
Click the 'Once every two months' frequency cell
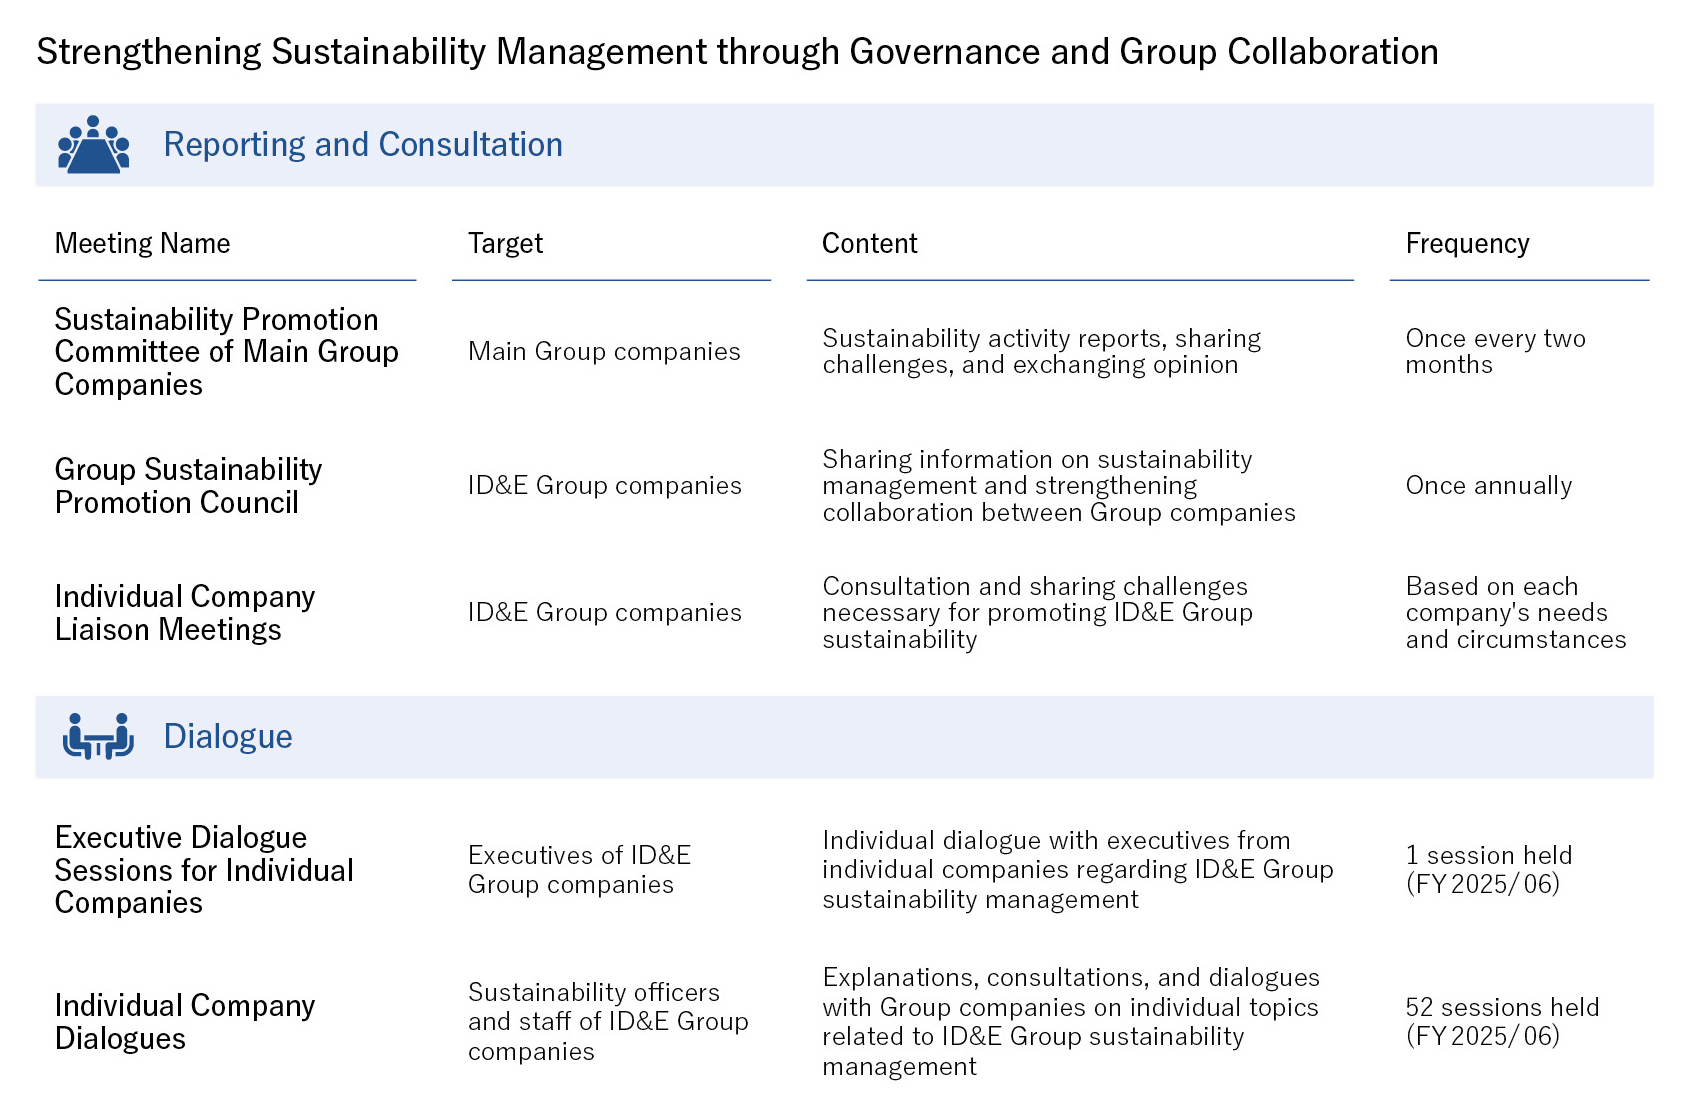click(1495, 352)
